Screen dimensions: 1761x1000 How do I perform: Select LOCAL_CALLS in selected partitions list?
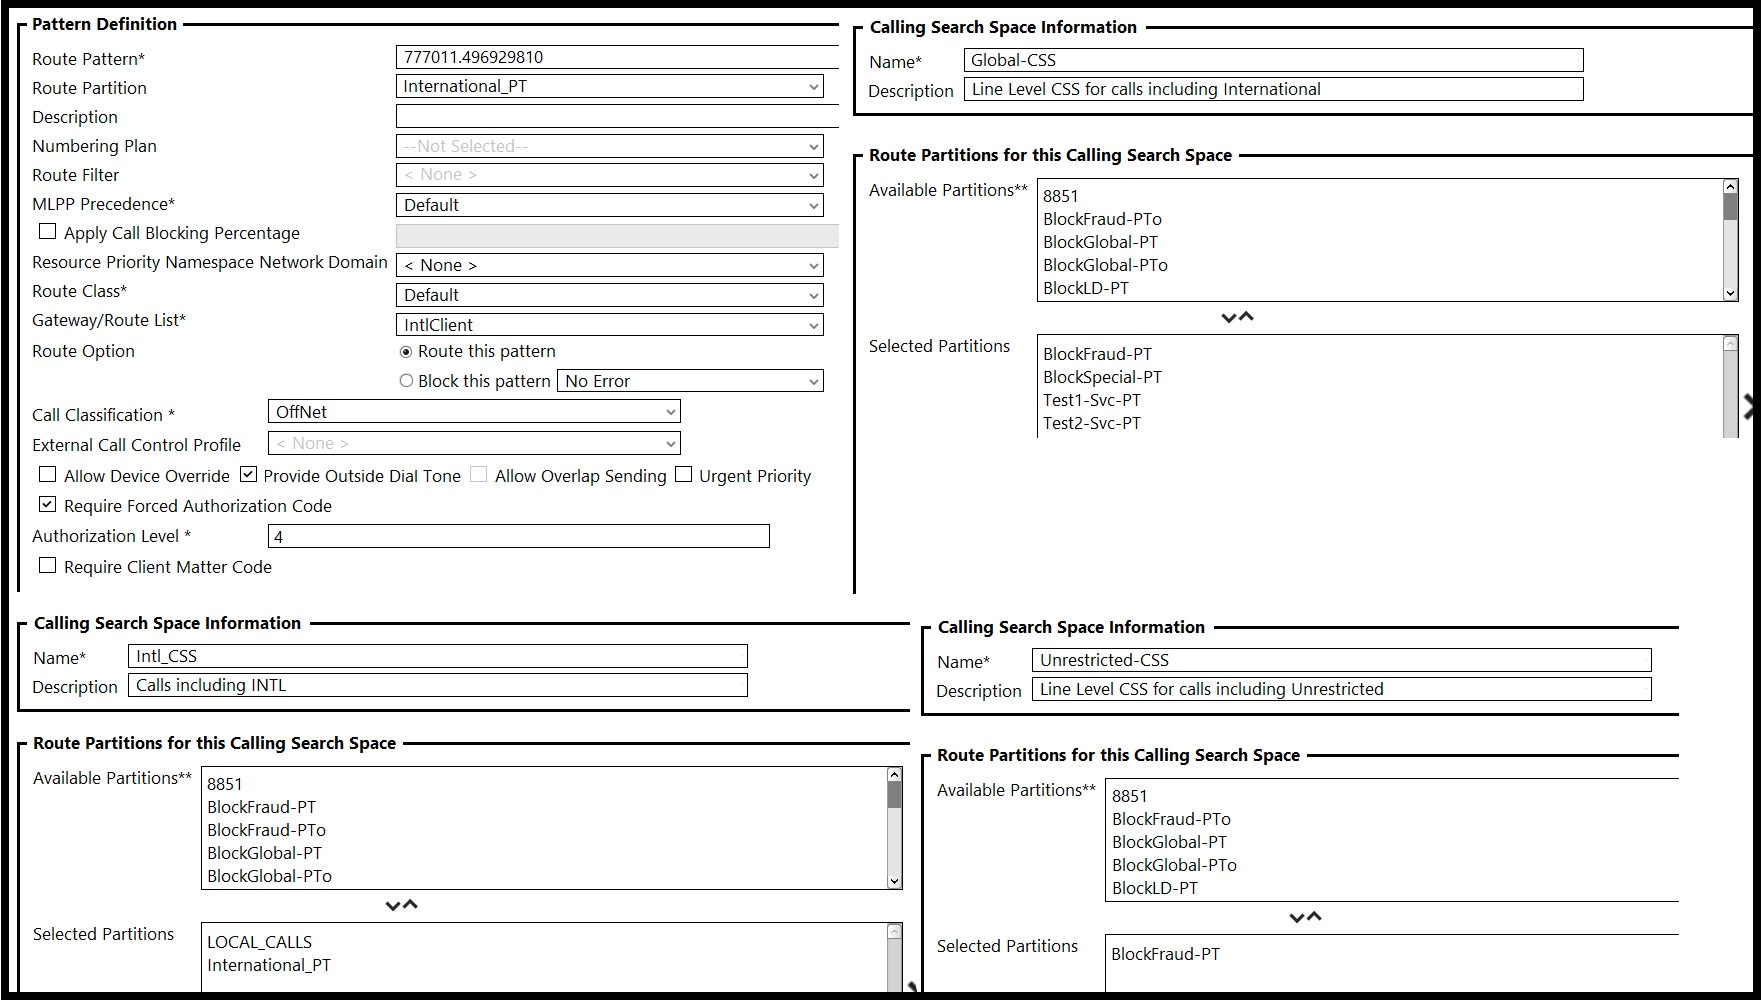260,942
